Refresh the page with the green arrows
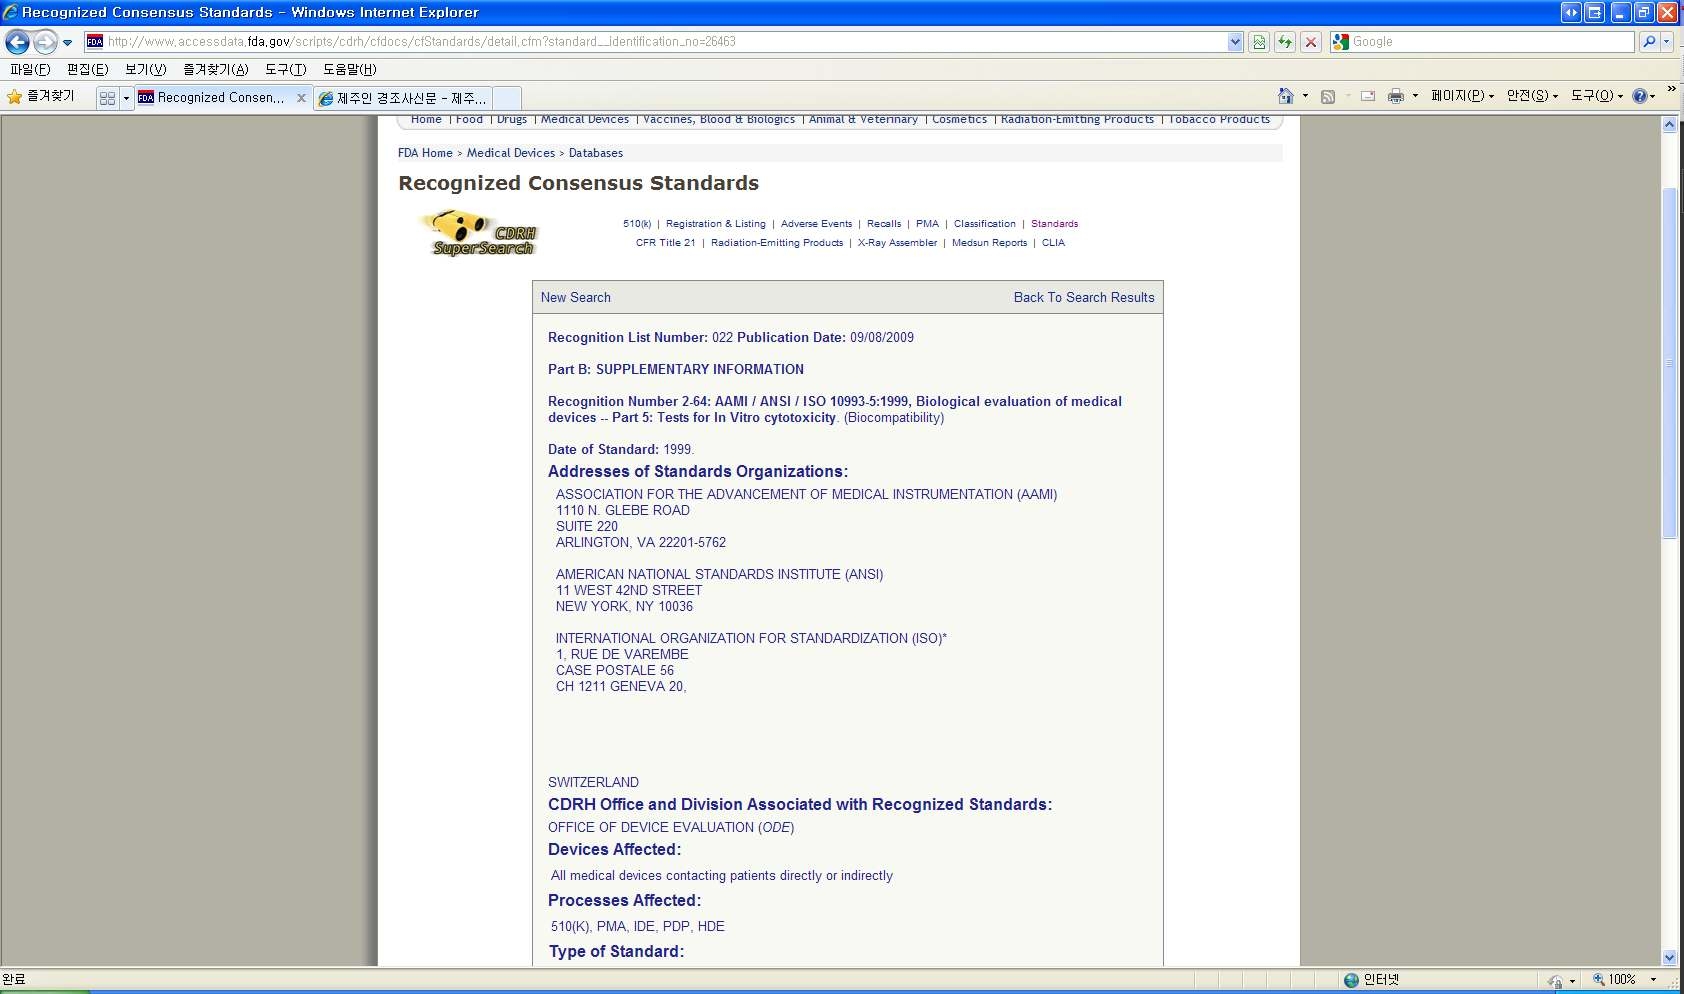 (1285, 42)
